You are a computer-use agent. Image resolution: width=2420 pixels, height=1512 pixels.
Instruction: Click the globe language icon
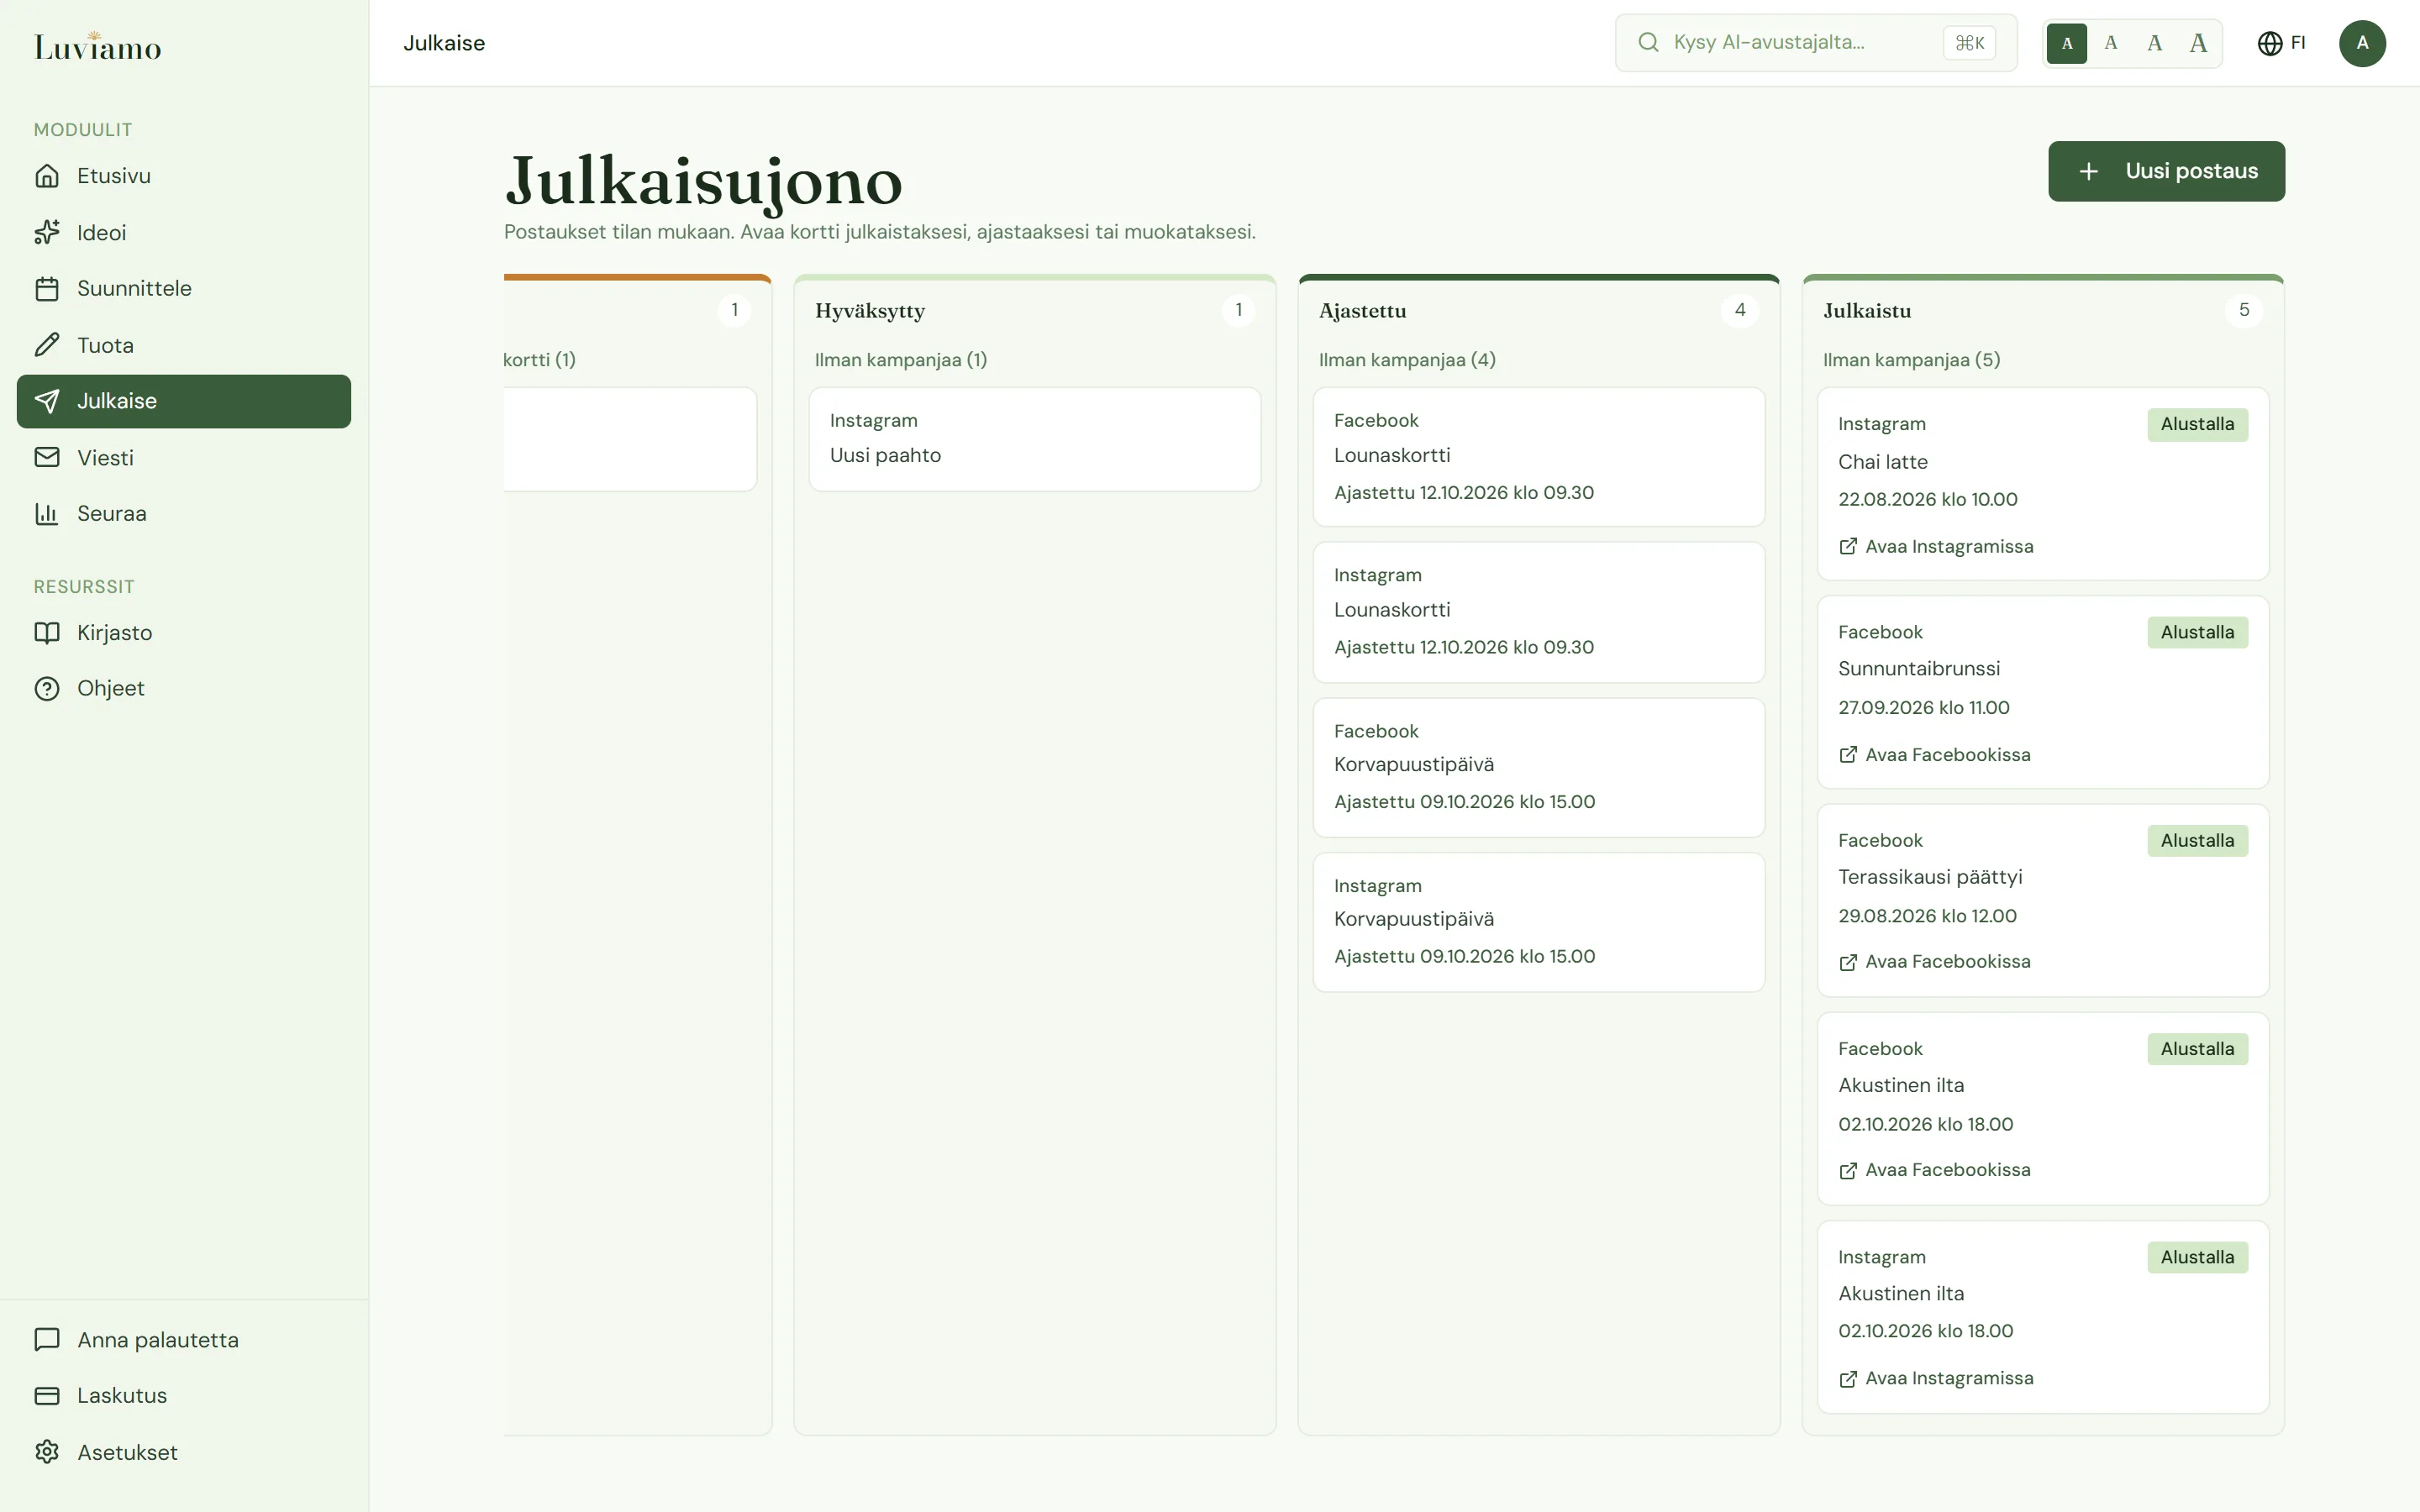(x=2270, y=43)
